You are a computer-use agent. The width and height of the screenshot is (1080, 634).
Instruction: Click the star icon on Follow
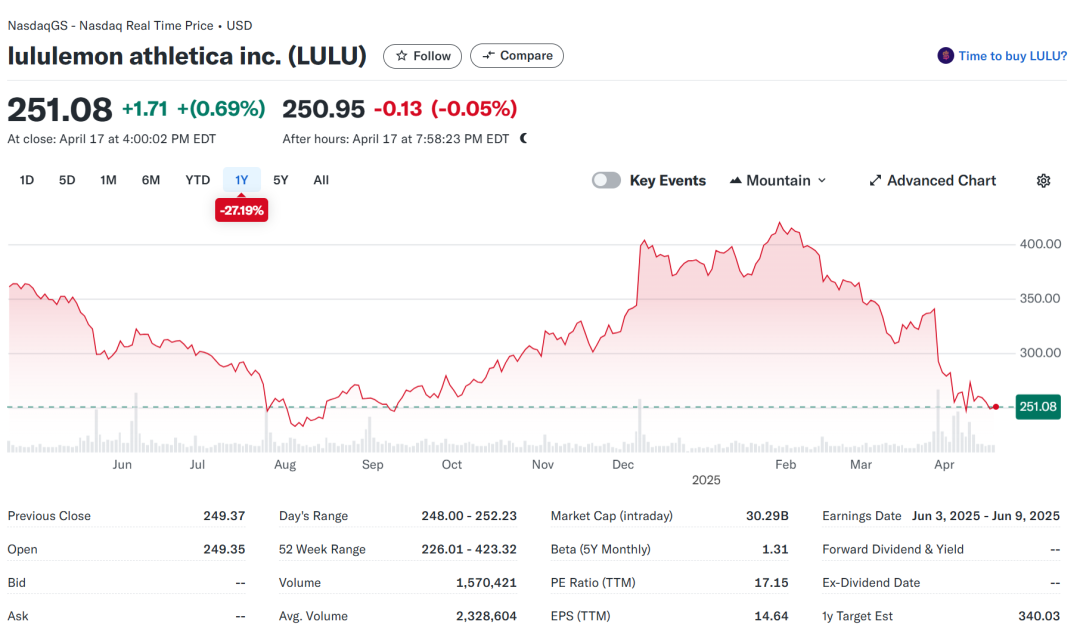coord(402,56)
